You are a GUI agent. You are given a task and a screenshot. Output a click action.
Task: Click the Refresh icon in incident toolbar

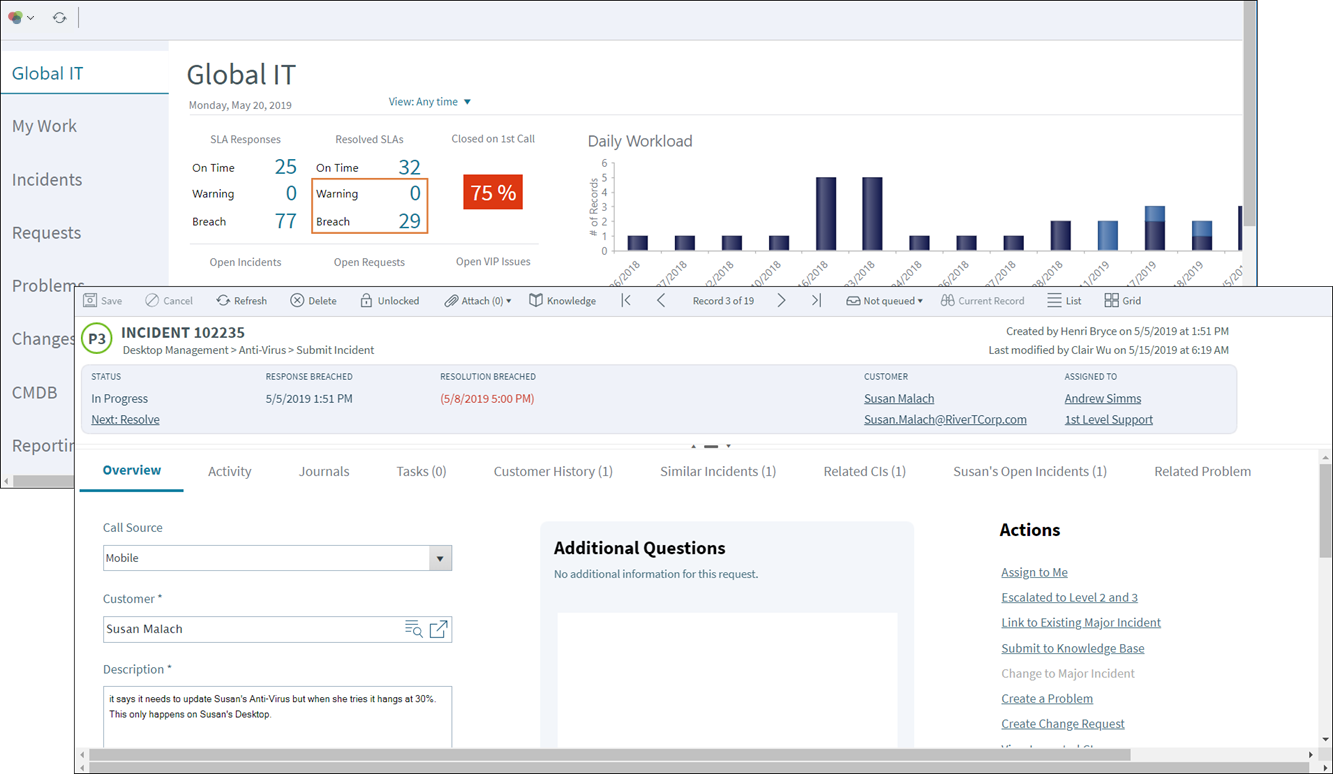223,301
